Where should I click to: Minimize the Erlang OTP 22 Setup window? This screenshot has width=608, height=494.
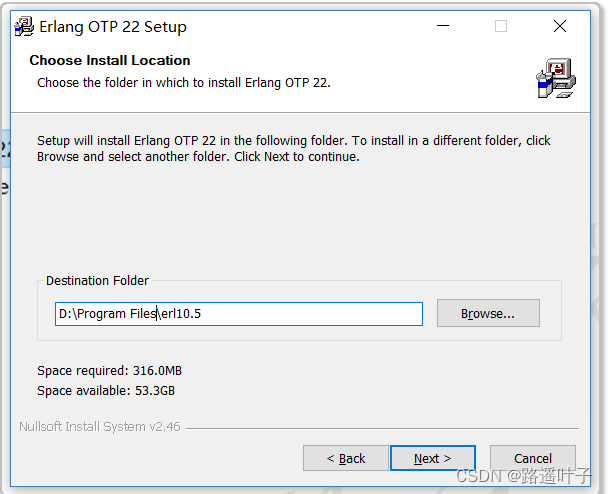443,26
